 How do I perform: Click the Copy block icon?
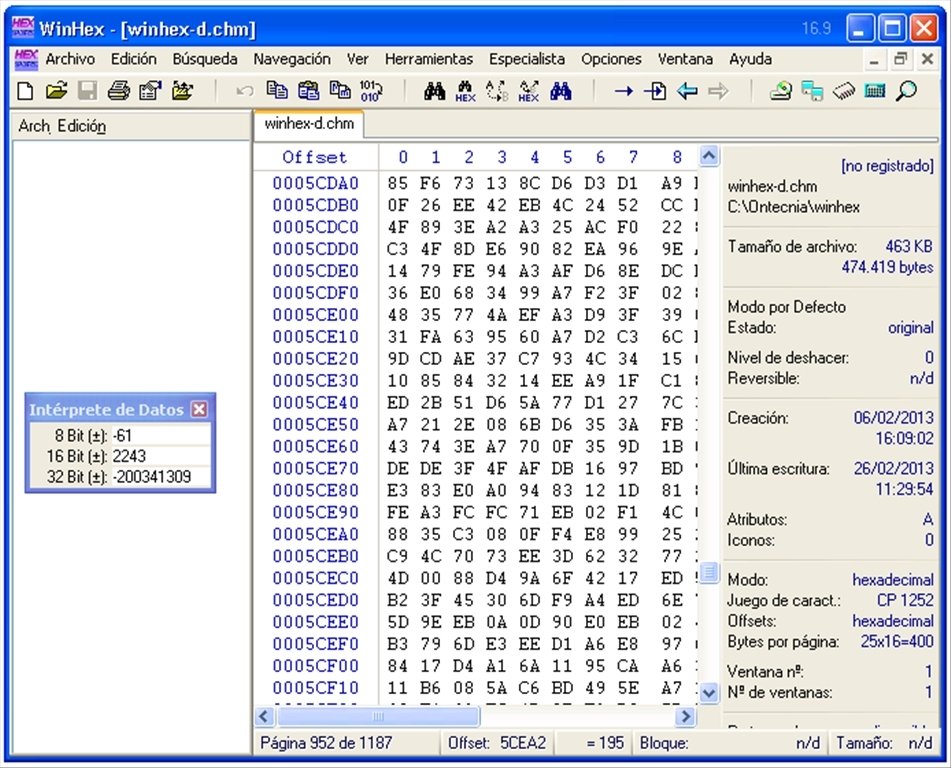click(x=277, y=91)
